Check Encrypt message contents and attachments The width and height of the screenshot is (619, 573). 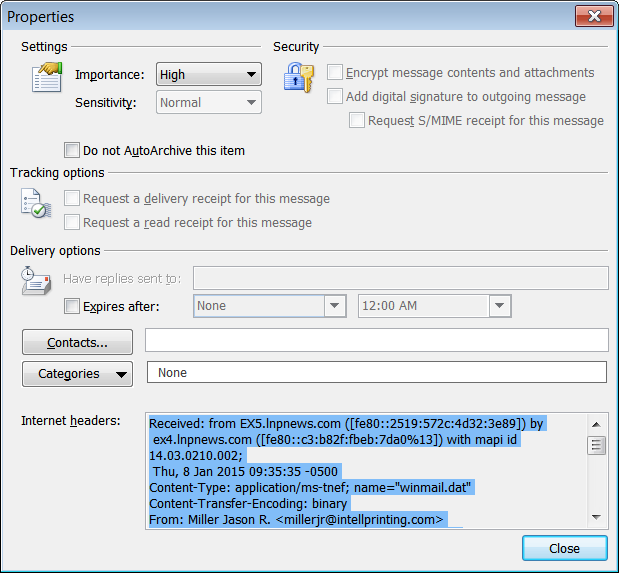point(336,73)
